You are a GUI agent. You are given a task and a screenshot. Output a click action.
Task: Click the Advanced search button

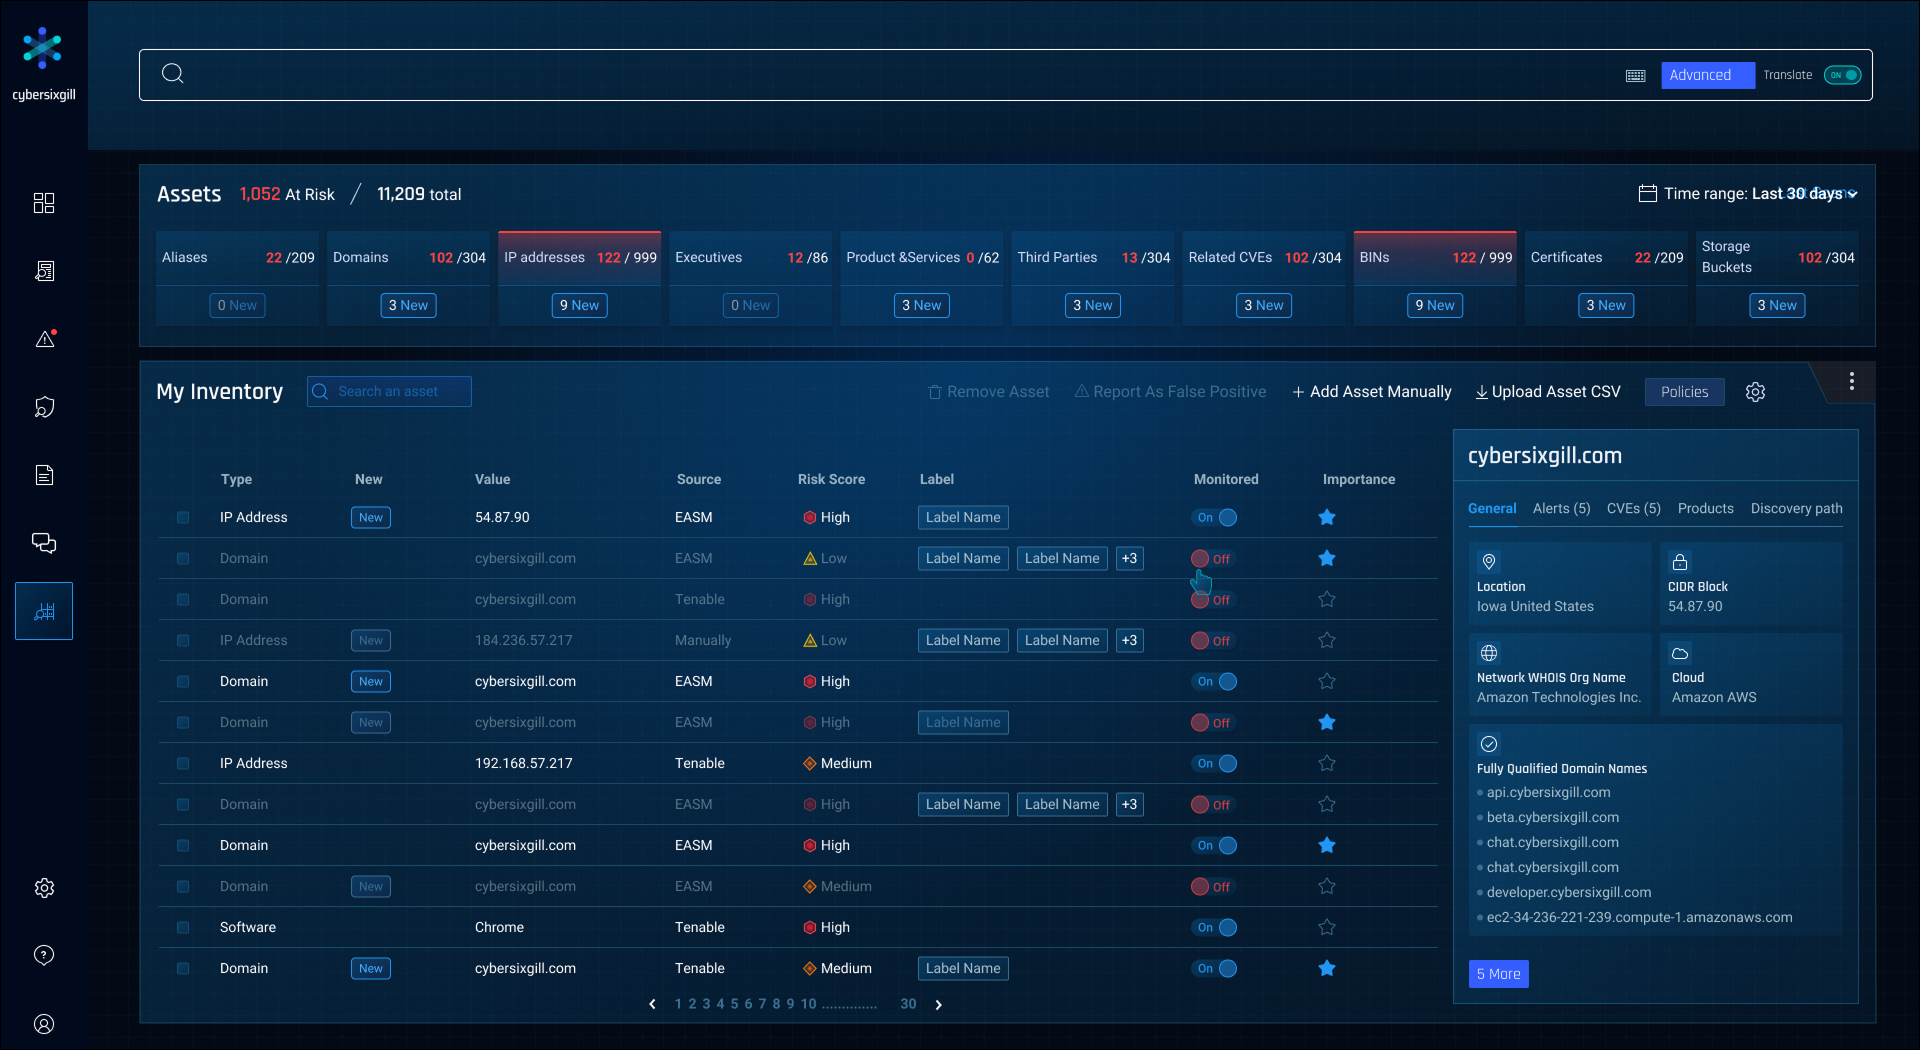point(1708,75)
